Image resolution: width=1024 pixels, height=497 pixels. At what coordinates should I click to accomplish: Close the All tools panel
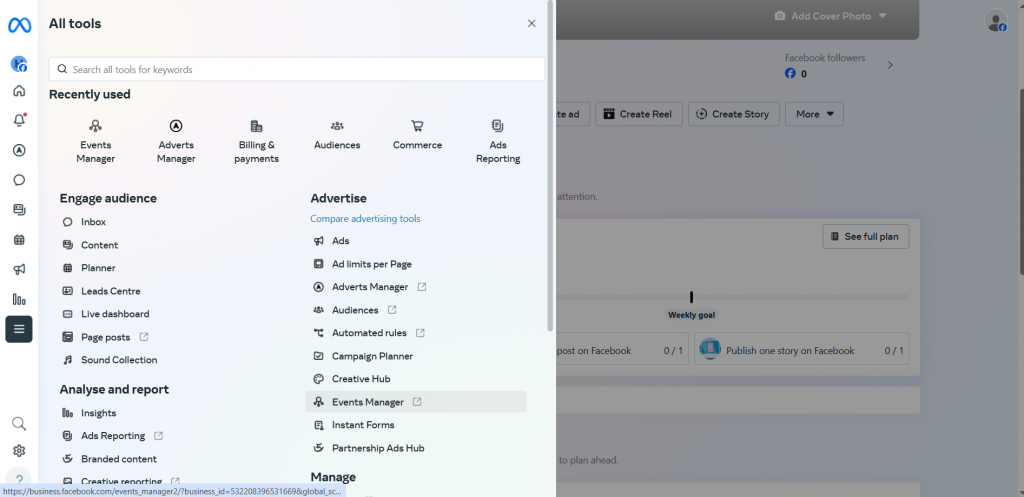click(x=532, y=24)
